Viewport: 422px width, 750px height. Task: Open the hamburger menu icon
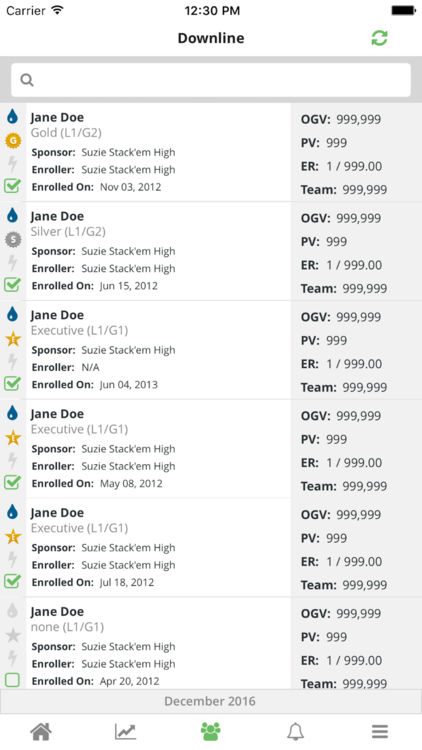[380, 731]
